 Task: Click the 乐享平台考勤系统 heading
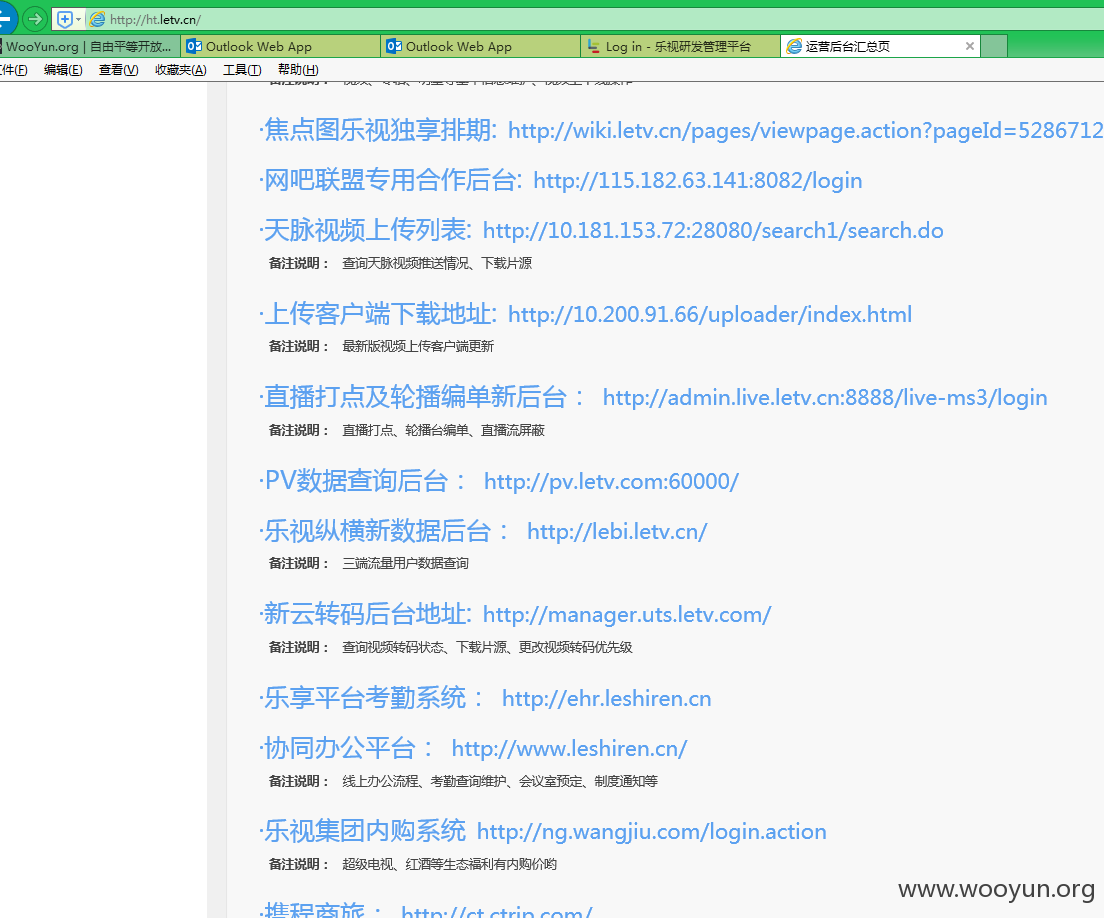(372, 698)
